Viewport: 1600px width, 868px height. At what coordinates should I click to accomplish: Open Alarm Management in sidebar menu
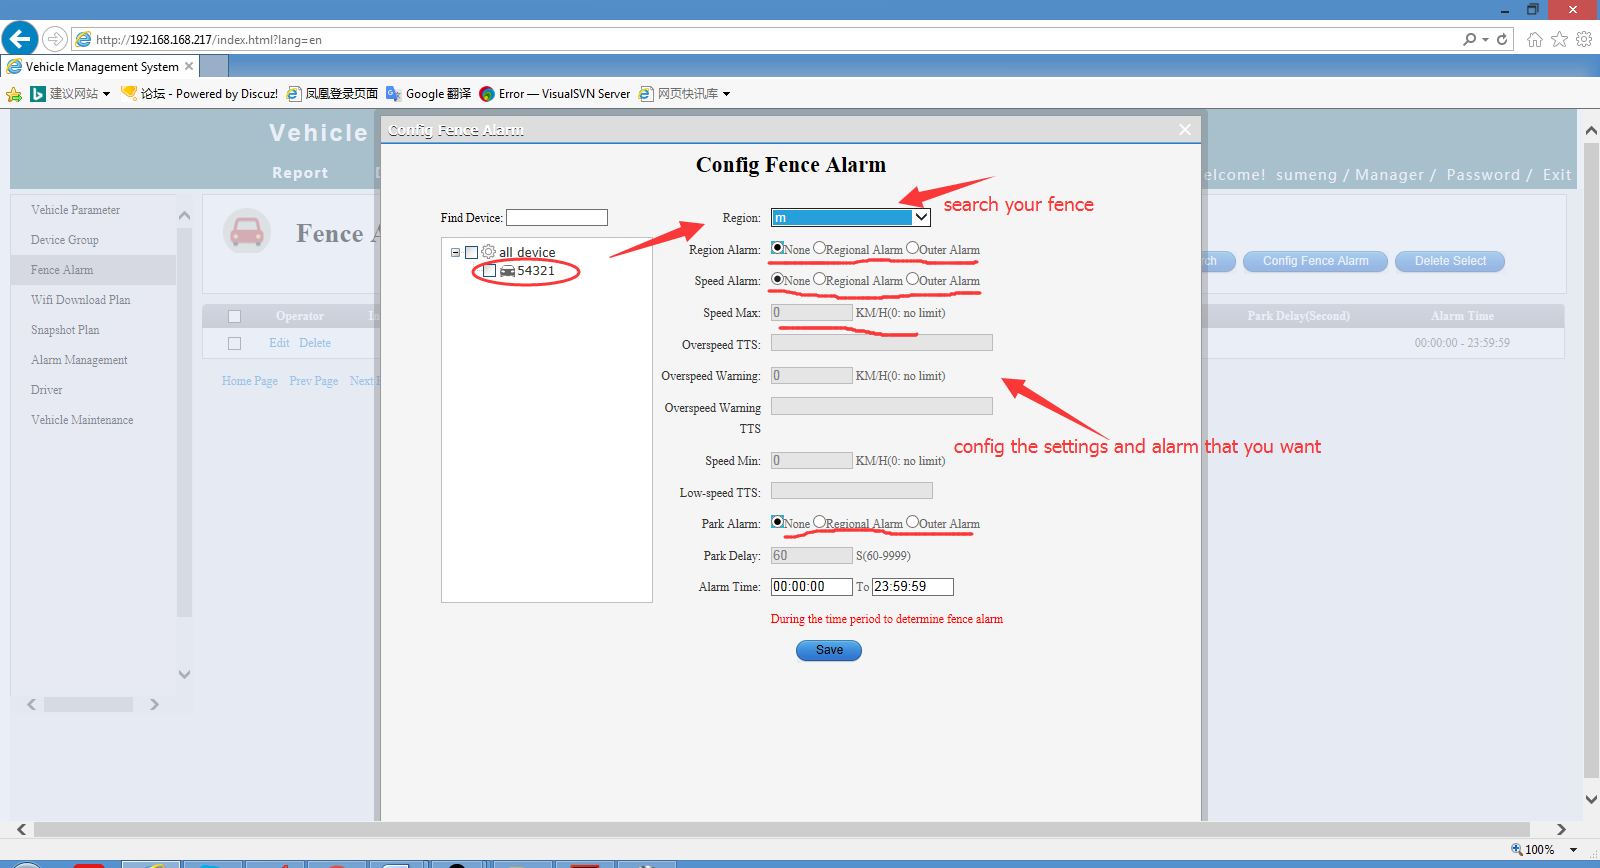tap(79, 360)
